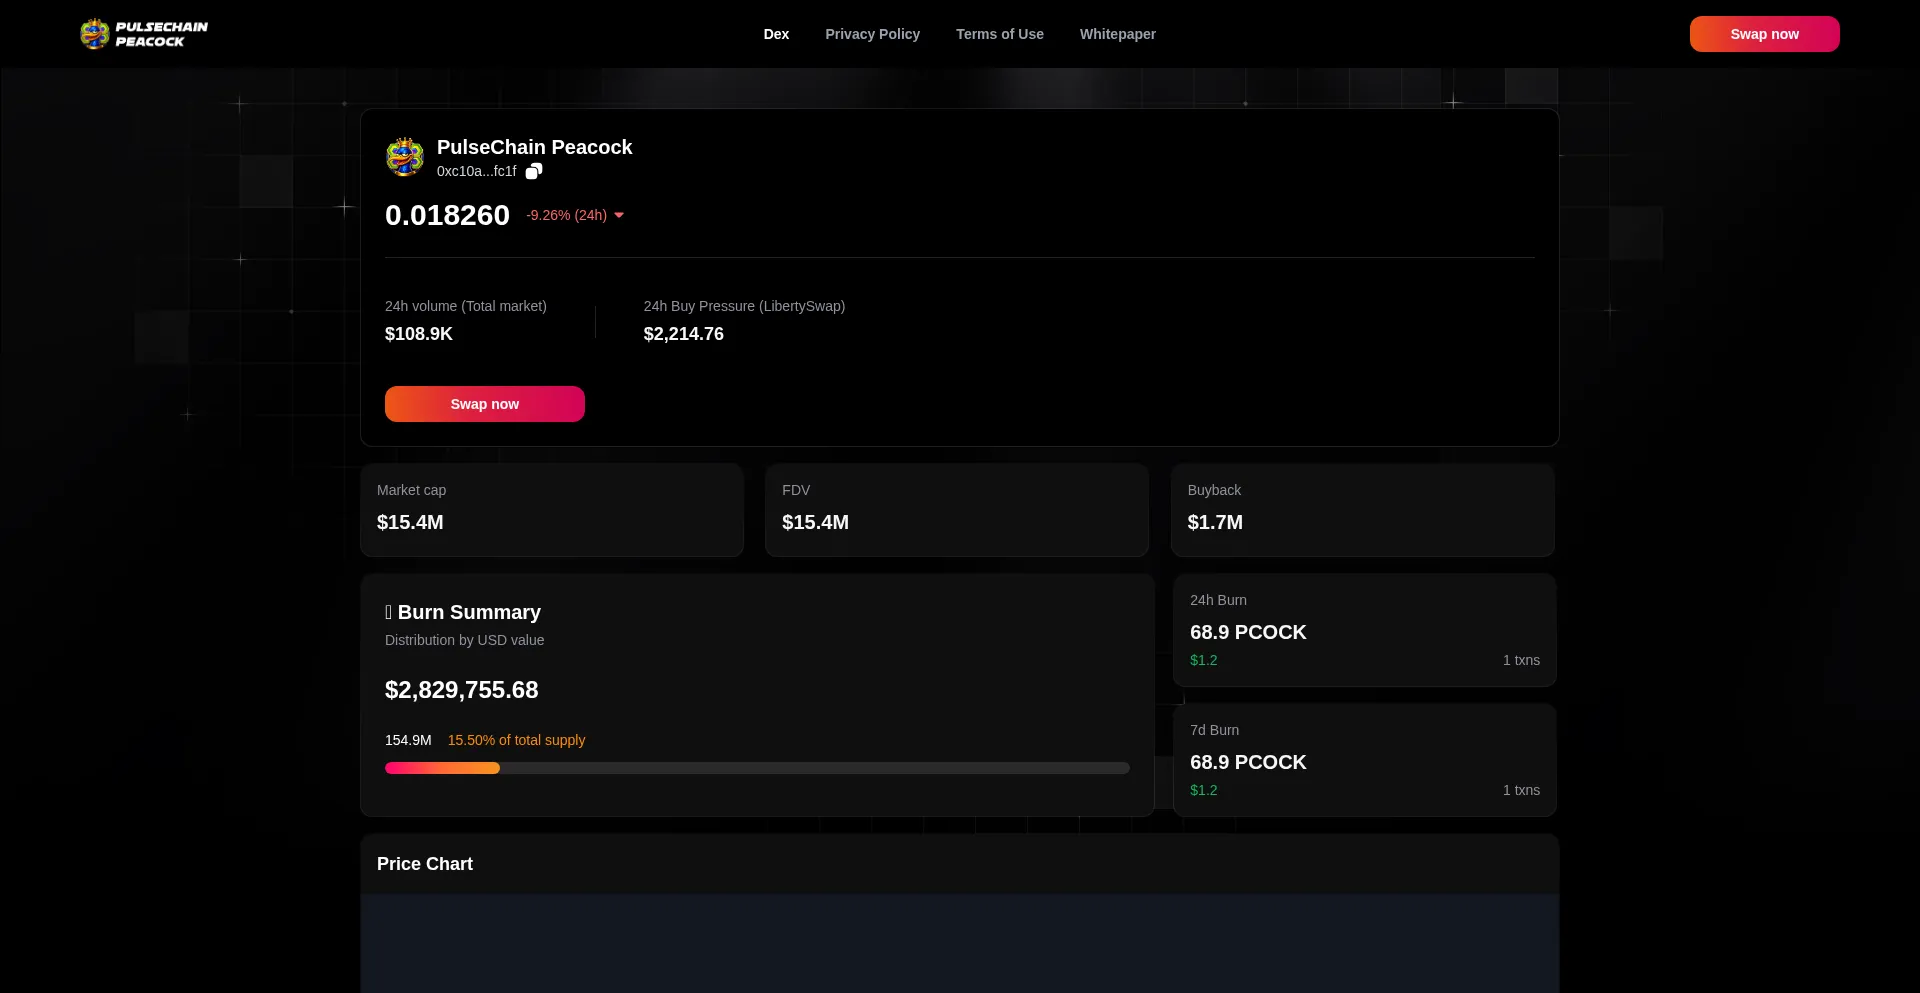Click the 24h volume (Total market) label
The image size is (1920, 993).
[466, 306]
